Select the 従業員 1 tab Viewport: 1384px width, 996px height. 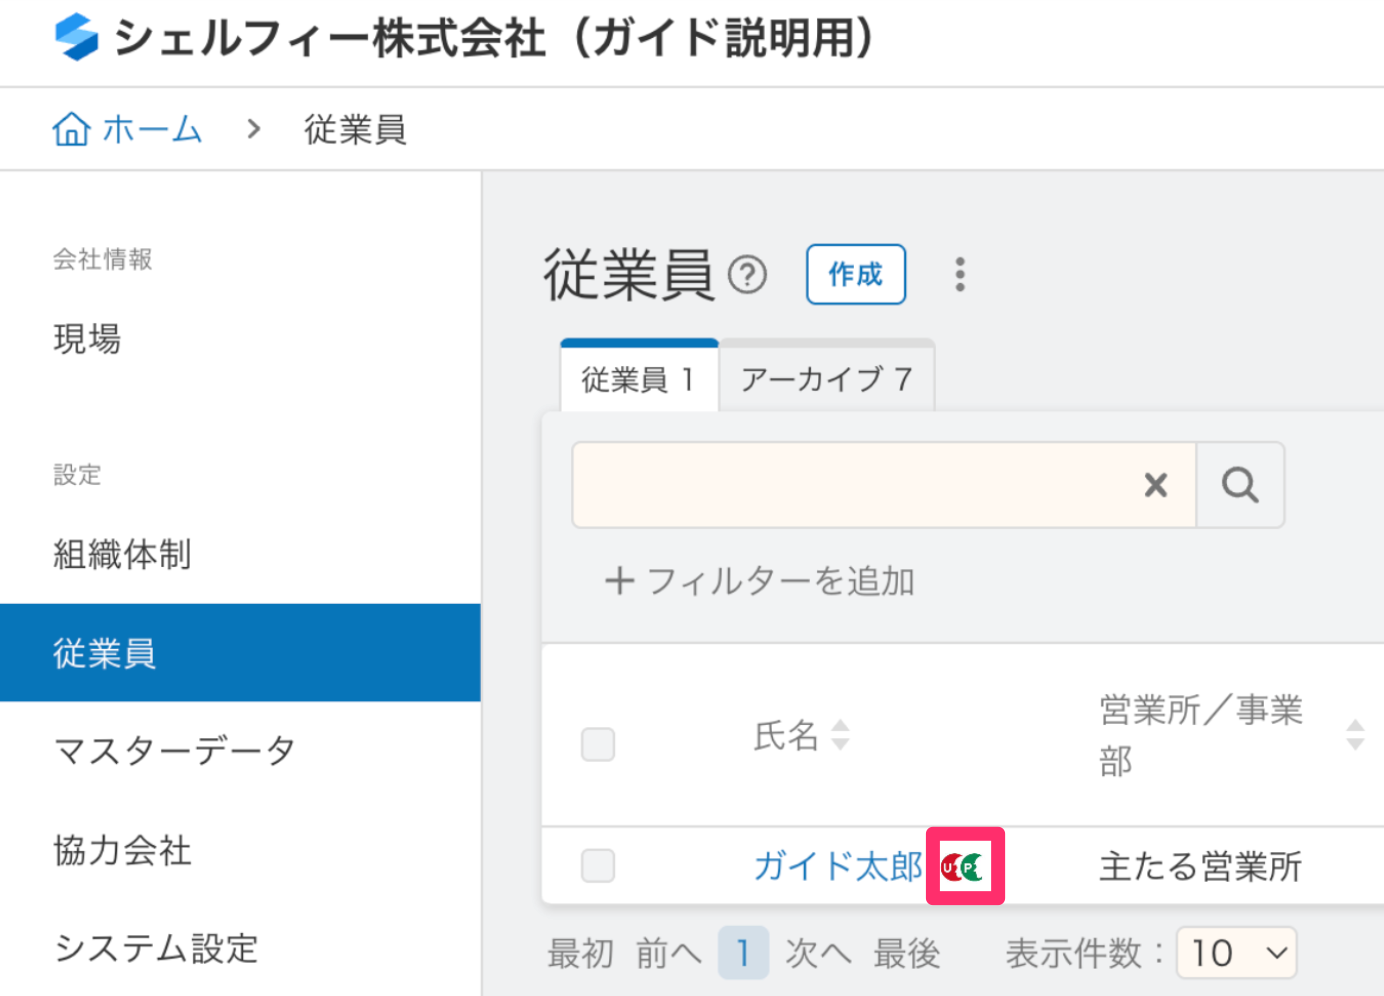[x=638, y=379]
